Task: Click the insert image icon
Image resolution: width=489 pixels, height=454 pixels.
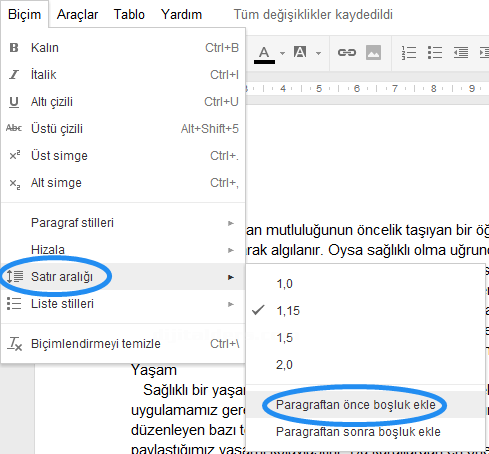Action: click(373, 52)
